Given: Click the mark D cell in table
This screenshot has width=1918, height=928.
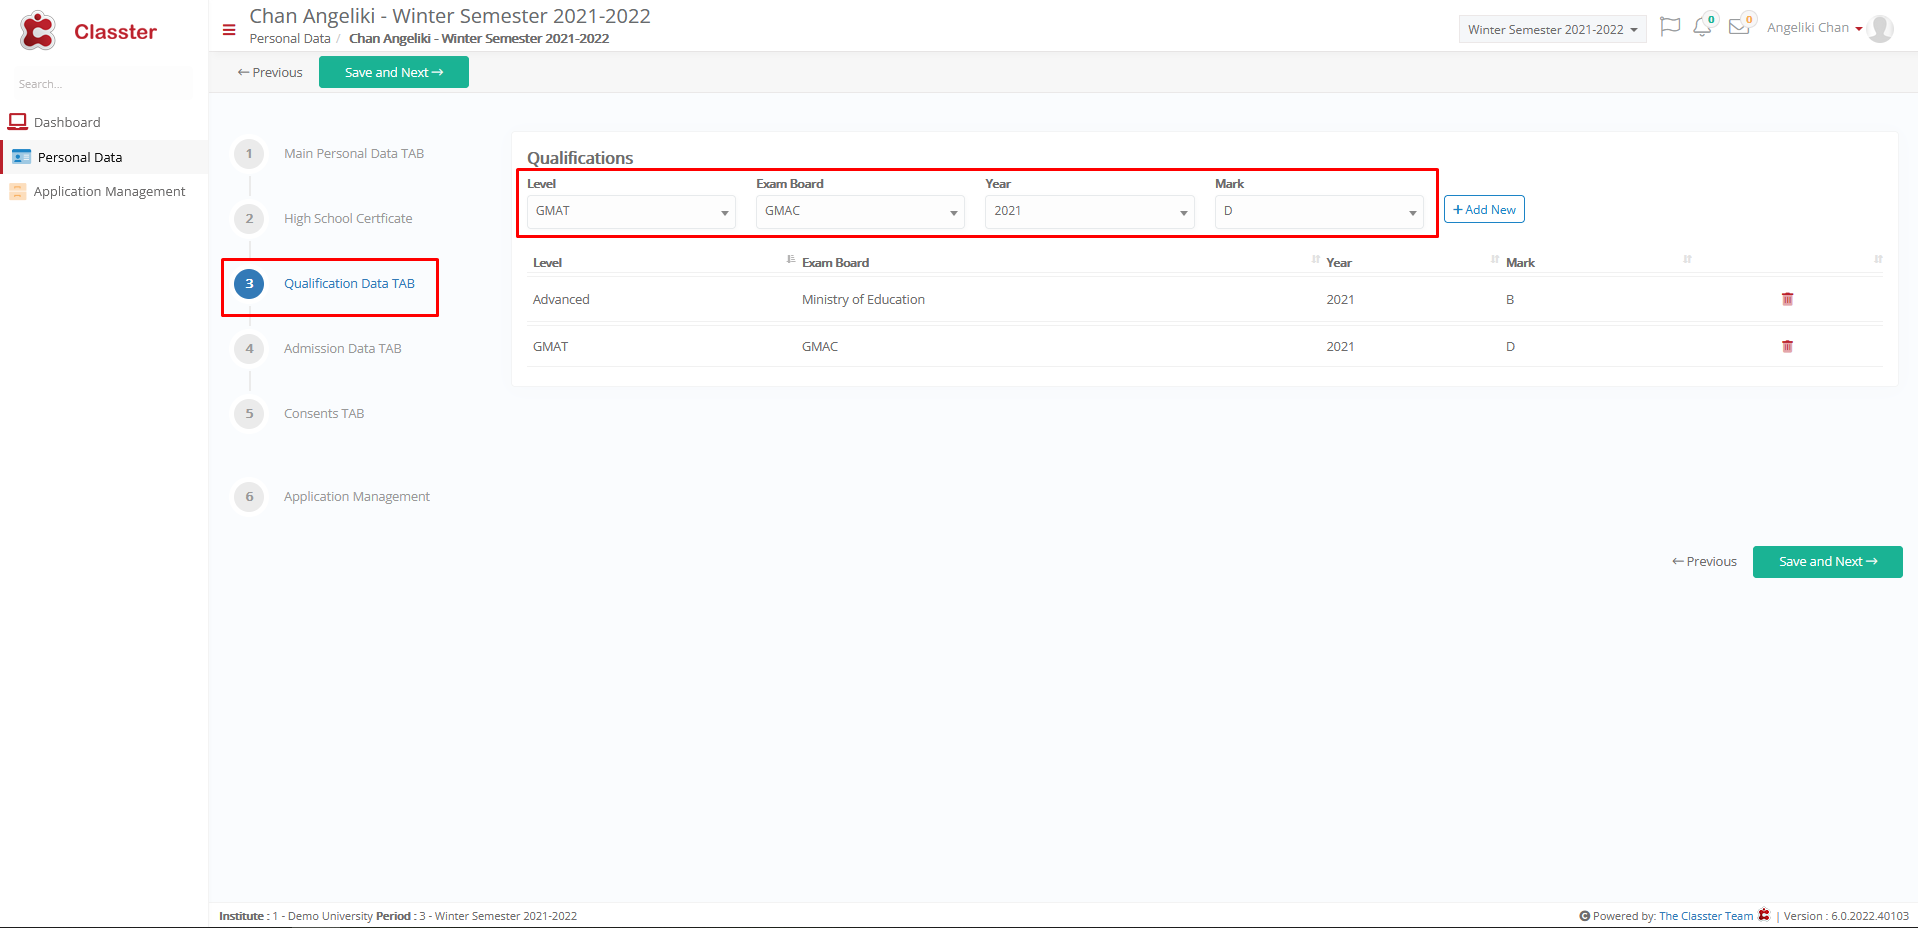Looking at the screenshot, I should click(x=1510, y=346).
